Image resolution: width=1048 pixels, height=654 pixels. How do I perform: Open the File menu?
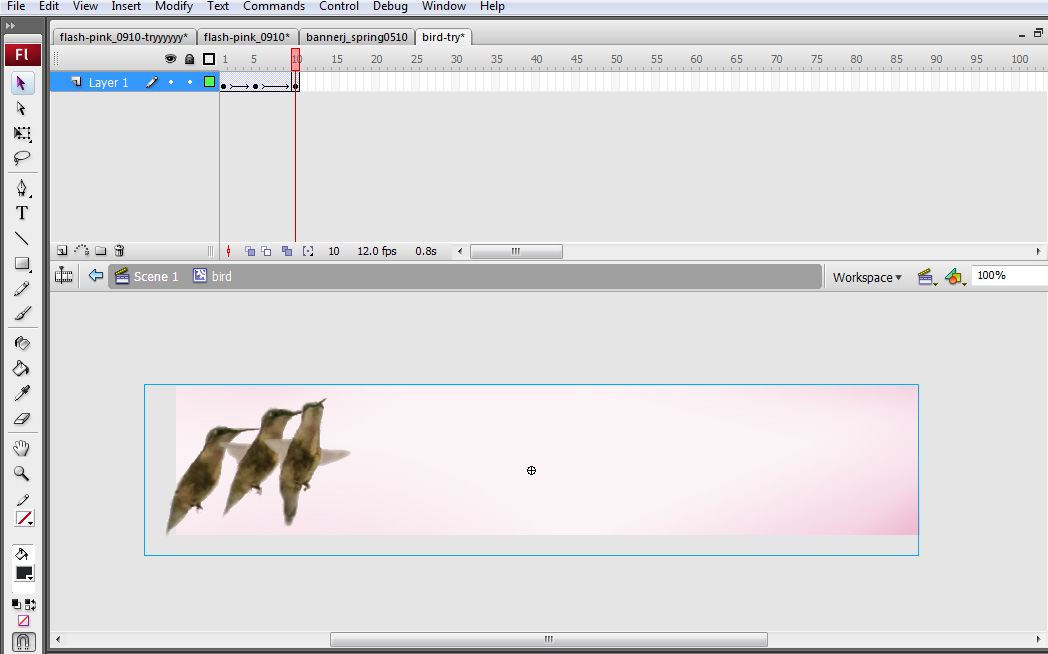16,6
